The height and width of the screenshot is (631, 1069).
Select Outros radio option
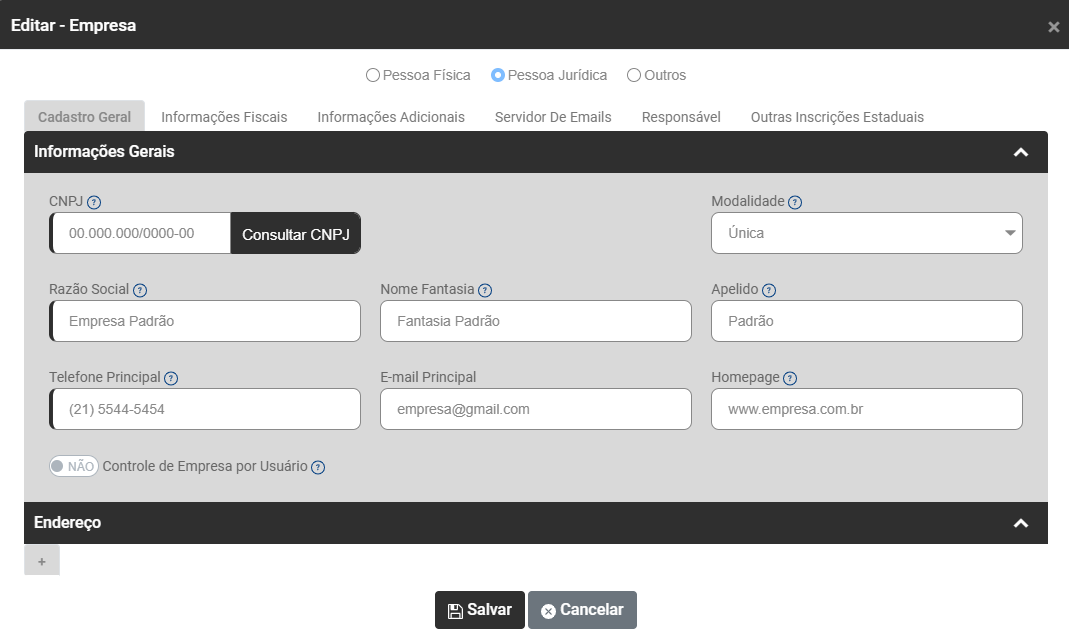click(x=634, y=76)
